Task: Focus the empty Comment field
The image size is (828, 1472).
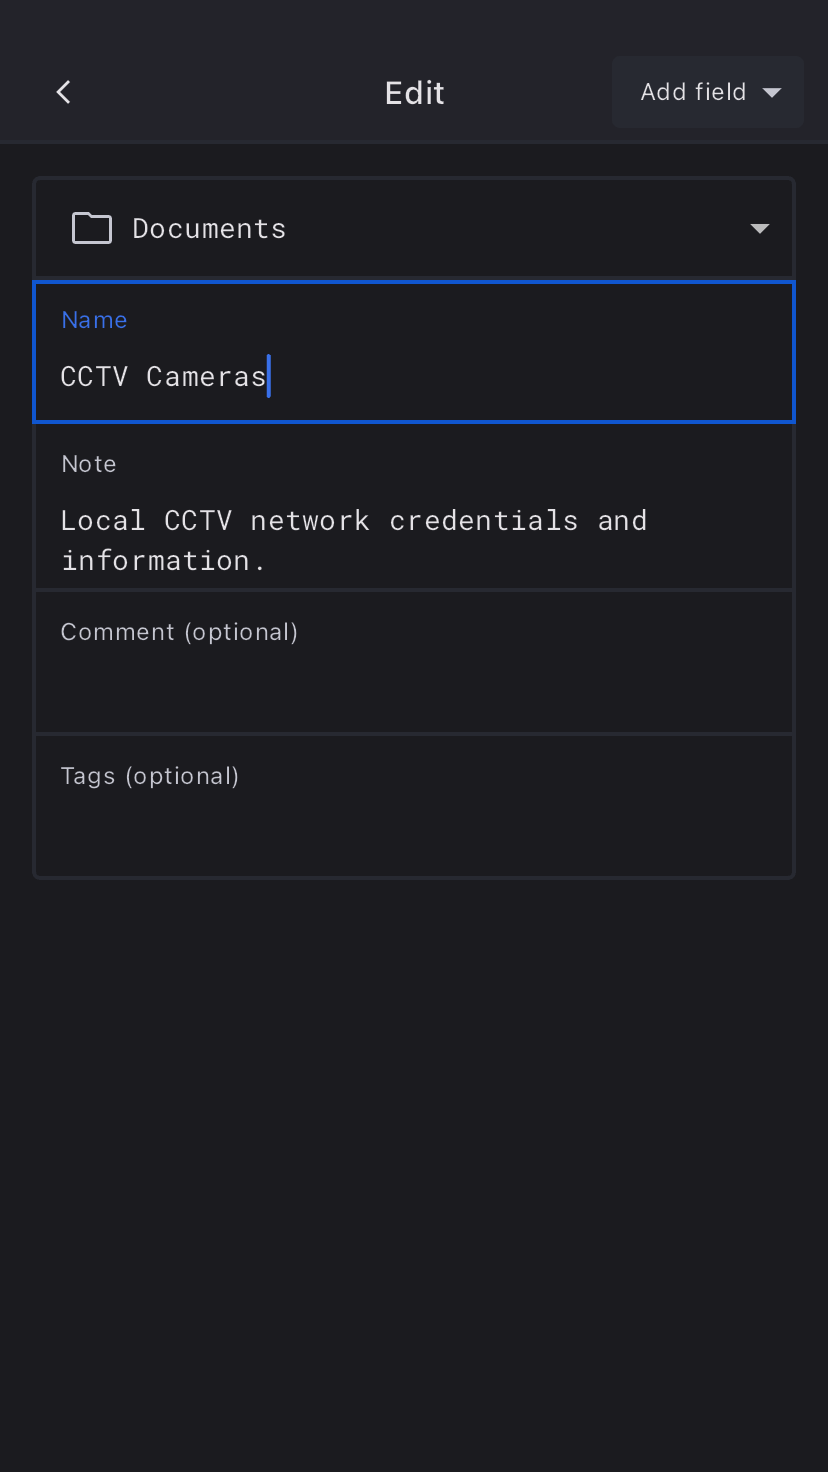Action: (414, 685)
